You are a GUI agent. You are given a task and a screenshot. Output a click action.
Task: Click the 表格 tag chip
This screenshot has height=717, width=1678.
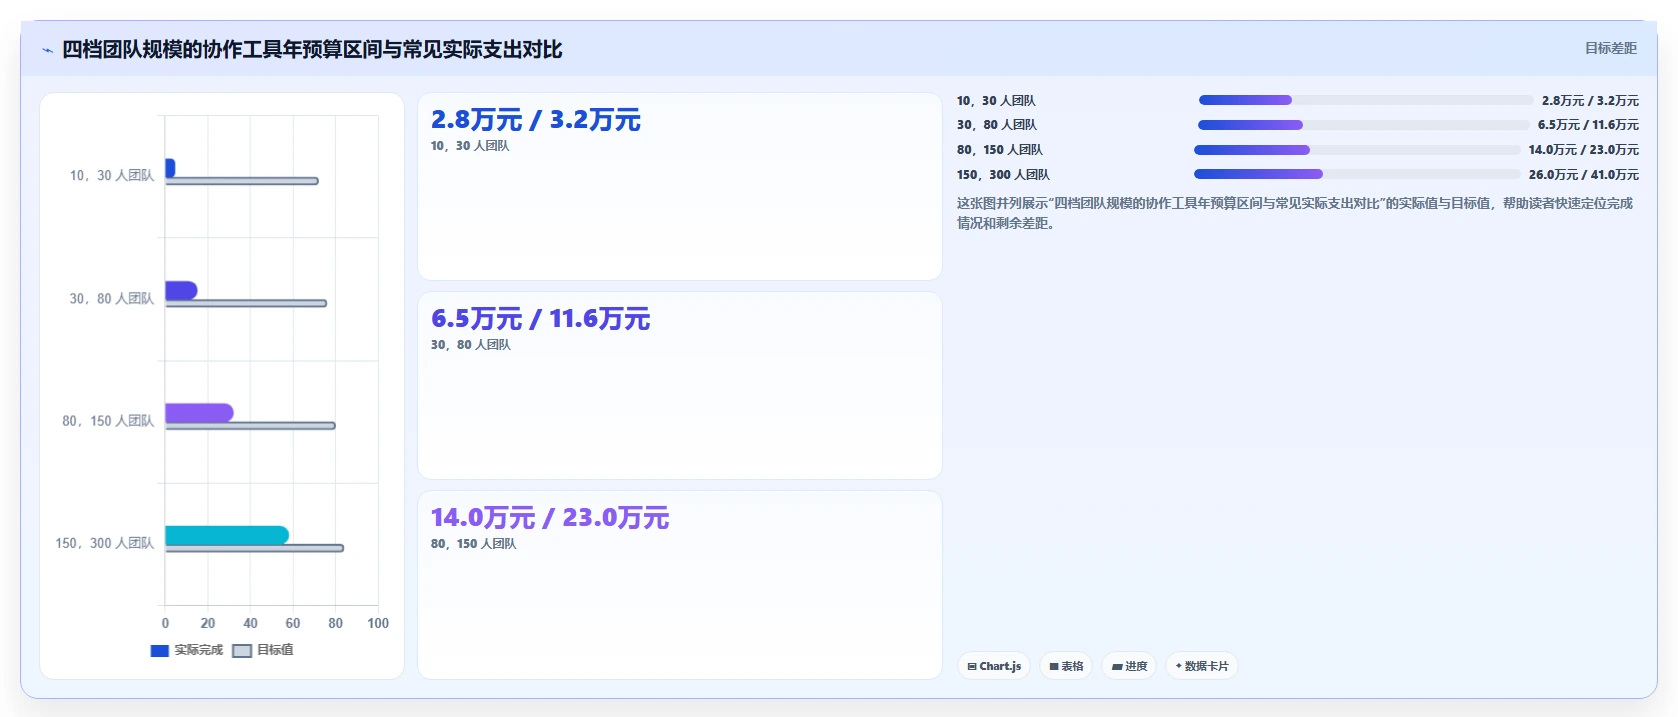(1066, 666)
